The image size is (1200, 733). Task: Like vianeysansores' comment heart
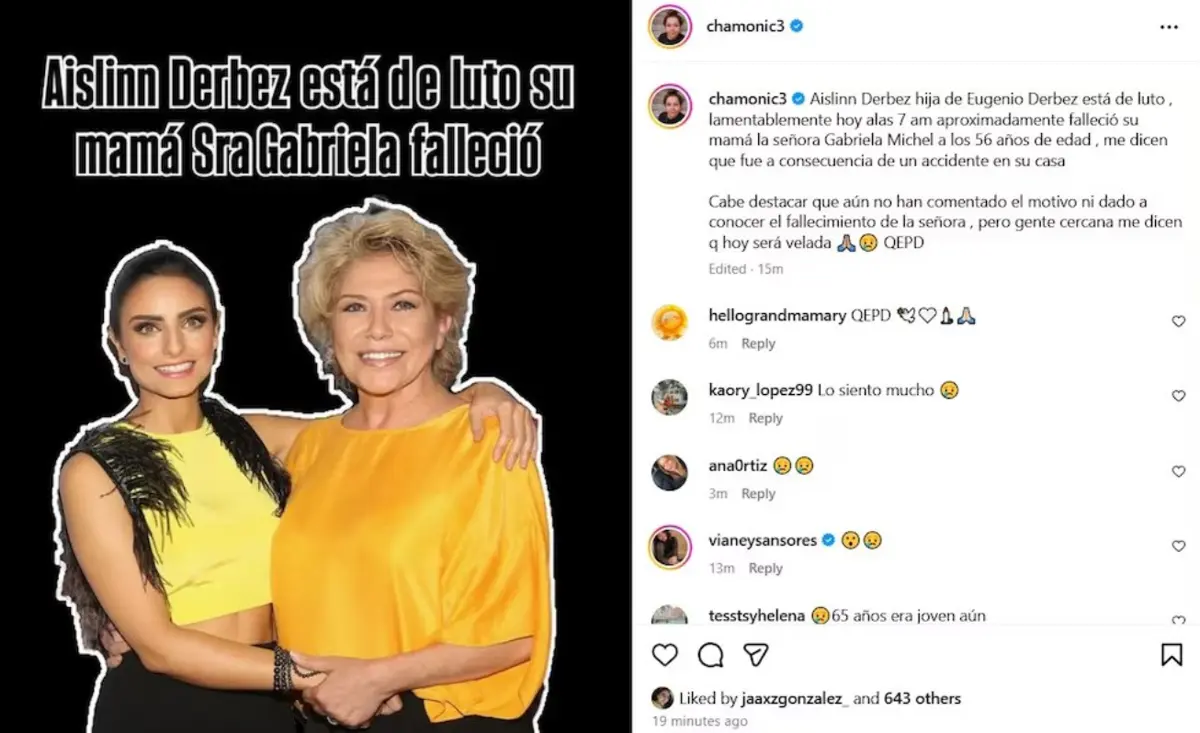[x=1178, y=546]
